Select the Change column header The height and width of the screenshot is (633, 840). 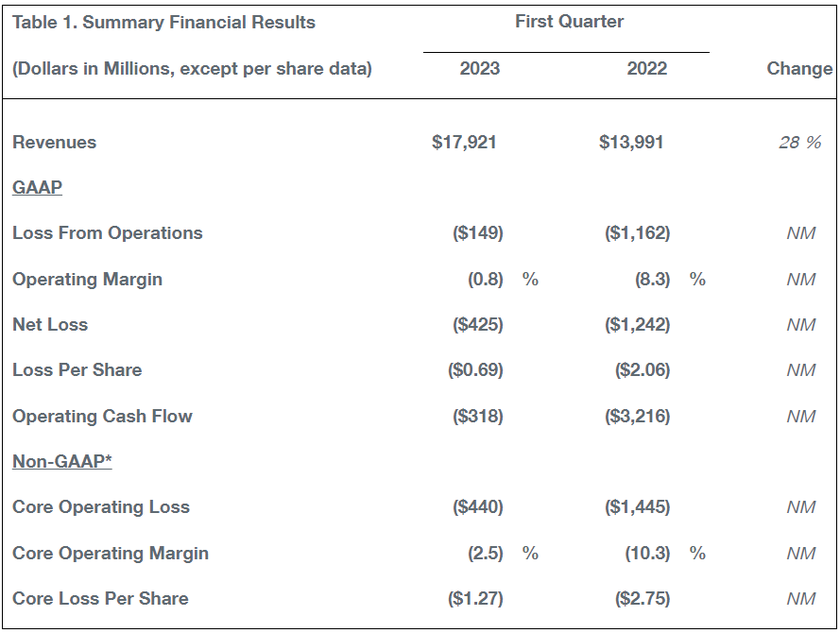799,69
